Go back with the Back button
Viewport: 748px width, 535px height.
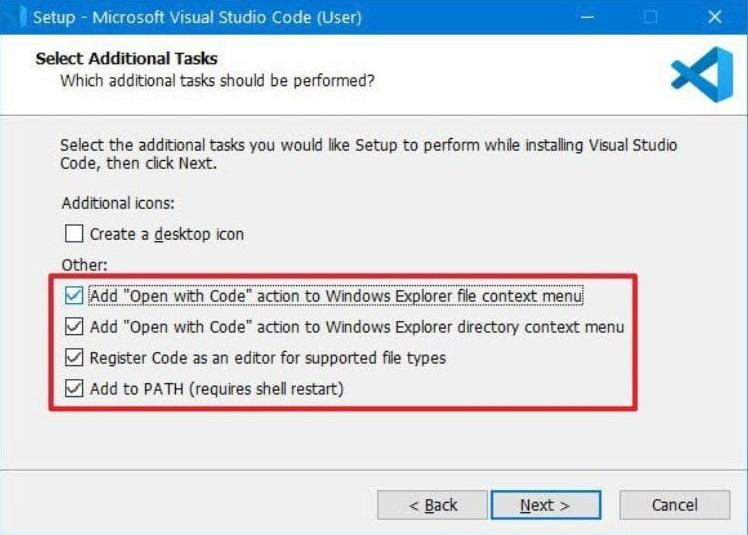coord(431,505)
